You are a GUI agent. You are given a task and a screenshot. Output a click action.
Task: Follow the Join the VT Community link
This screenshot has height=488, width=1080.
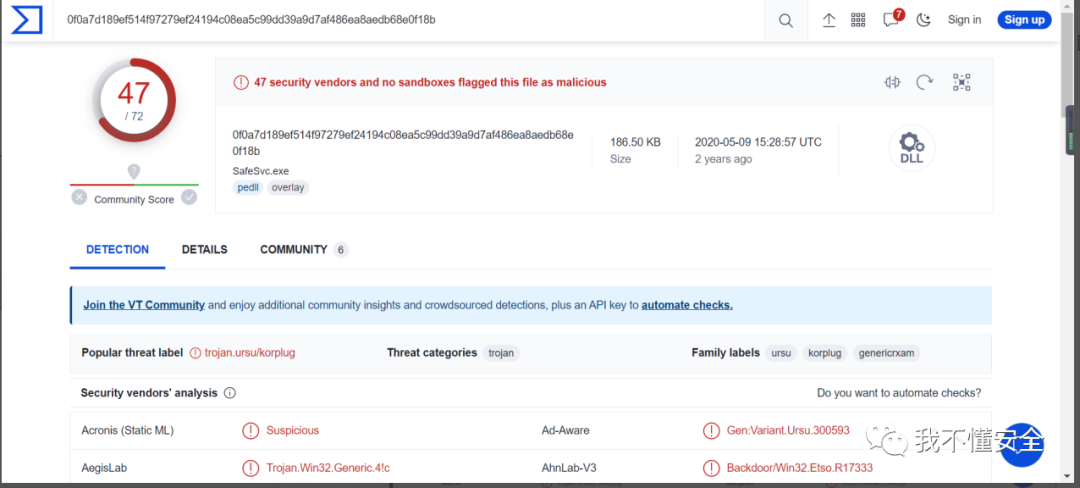point(144,305)
